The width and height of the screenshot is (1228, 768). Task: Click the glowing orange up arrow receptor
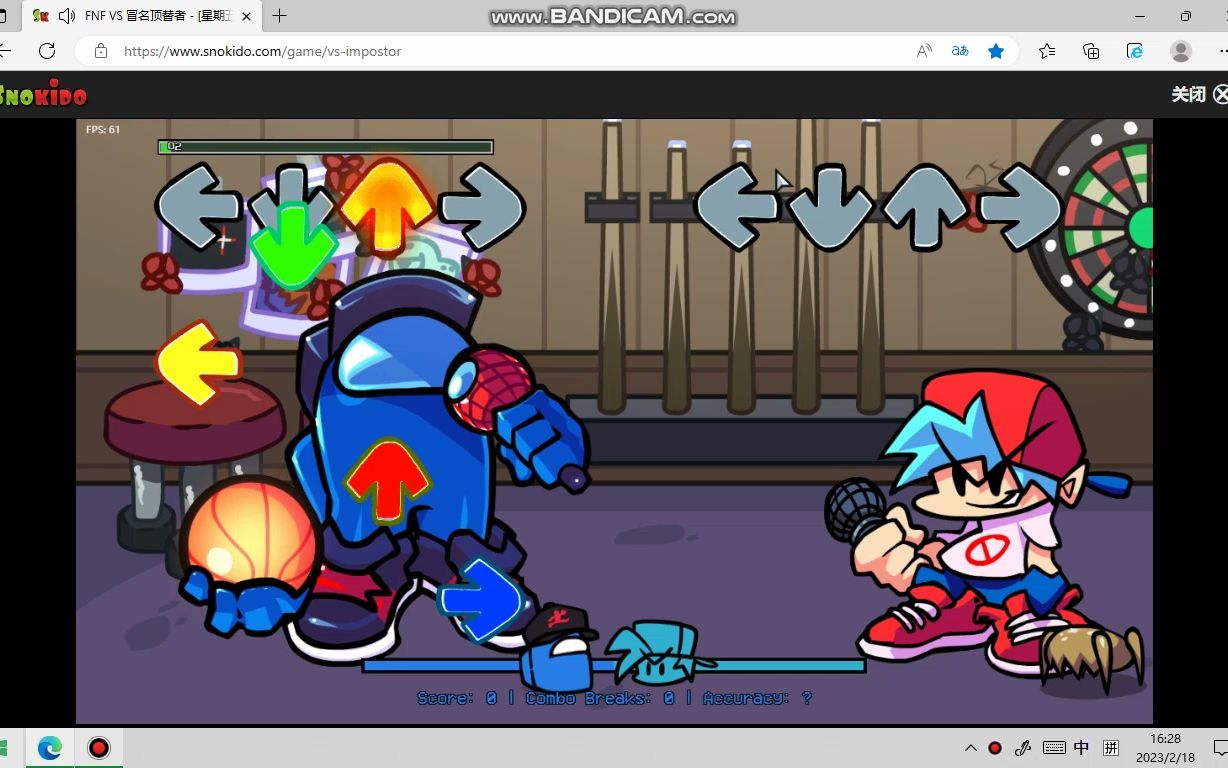[x=387, y=206]
